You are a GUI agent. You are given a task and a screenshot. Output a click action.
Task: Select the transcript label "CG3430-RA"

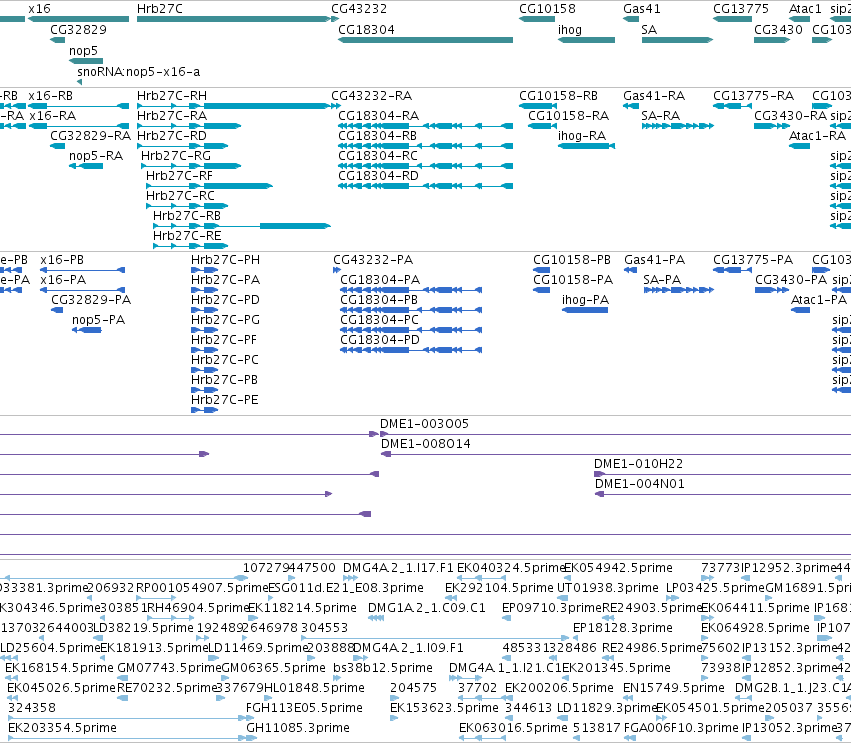pos(790,116)
